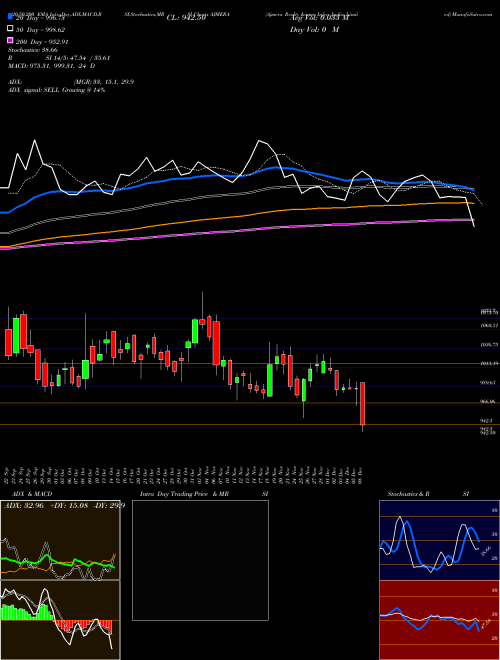This screenshot has width=500, height=660.
Task: Click the Intra Day Trading Price & MRSI title
Action: pos(204,494)
